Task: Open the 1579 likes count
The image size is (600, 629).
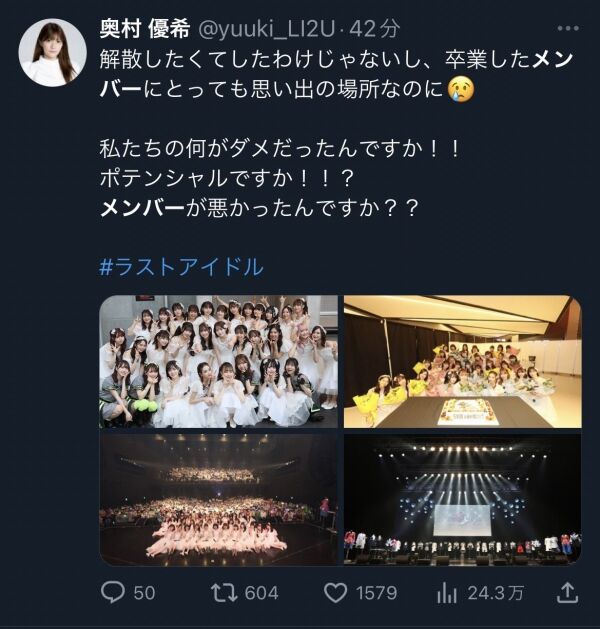Action: [x=377, y=593]
